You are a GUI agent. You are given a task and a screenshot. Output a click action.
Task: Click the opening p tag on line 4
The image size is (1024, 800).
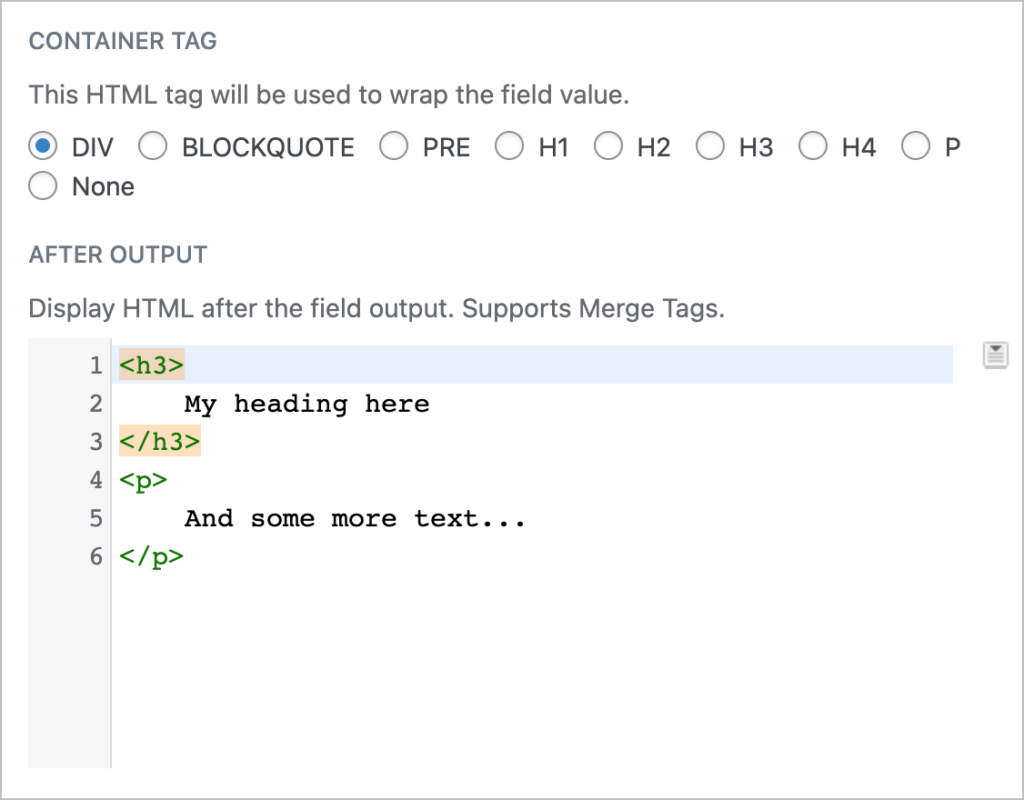click(x=143, y=480)
